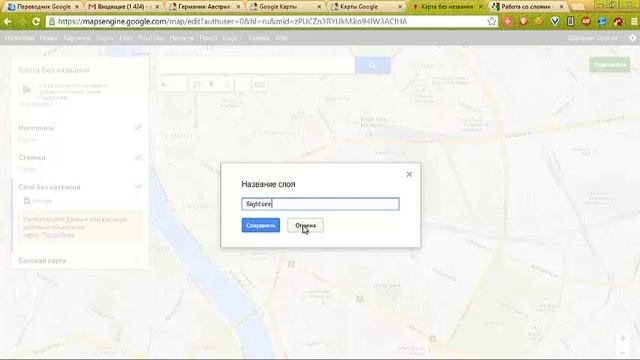Viewport: 640px width, 360px height.
Task: Click the blue V extension icon
Action: (x=555, y=21)
